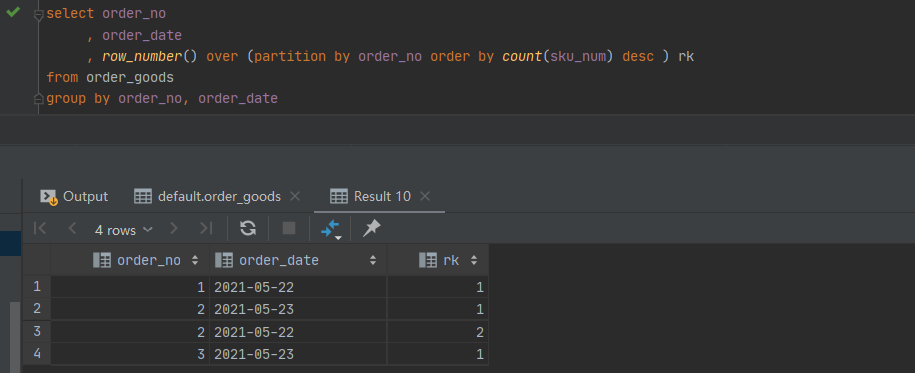This screenshot has height=373, width=915.
Task: Collapse the select statement fold marker
Action: pyautogui.click(x=39, y=15)
